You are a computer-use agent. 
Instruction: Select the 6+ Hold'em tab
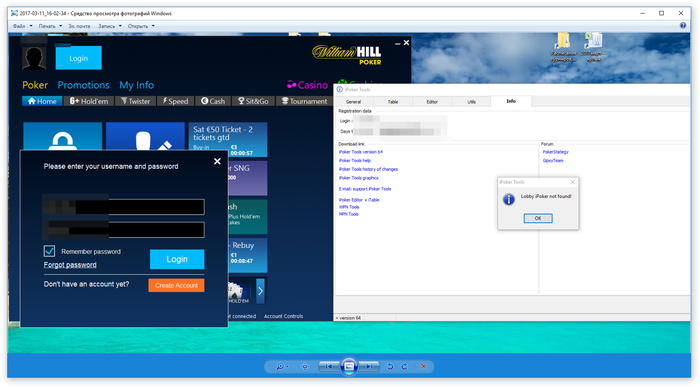(x=89, y=101)
